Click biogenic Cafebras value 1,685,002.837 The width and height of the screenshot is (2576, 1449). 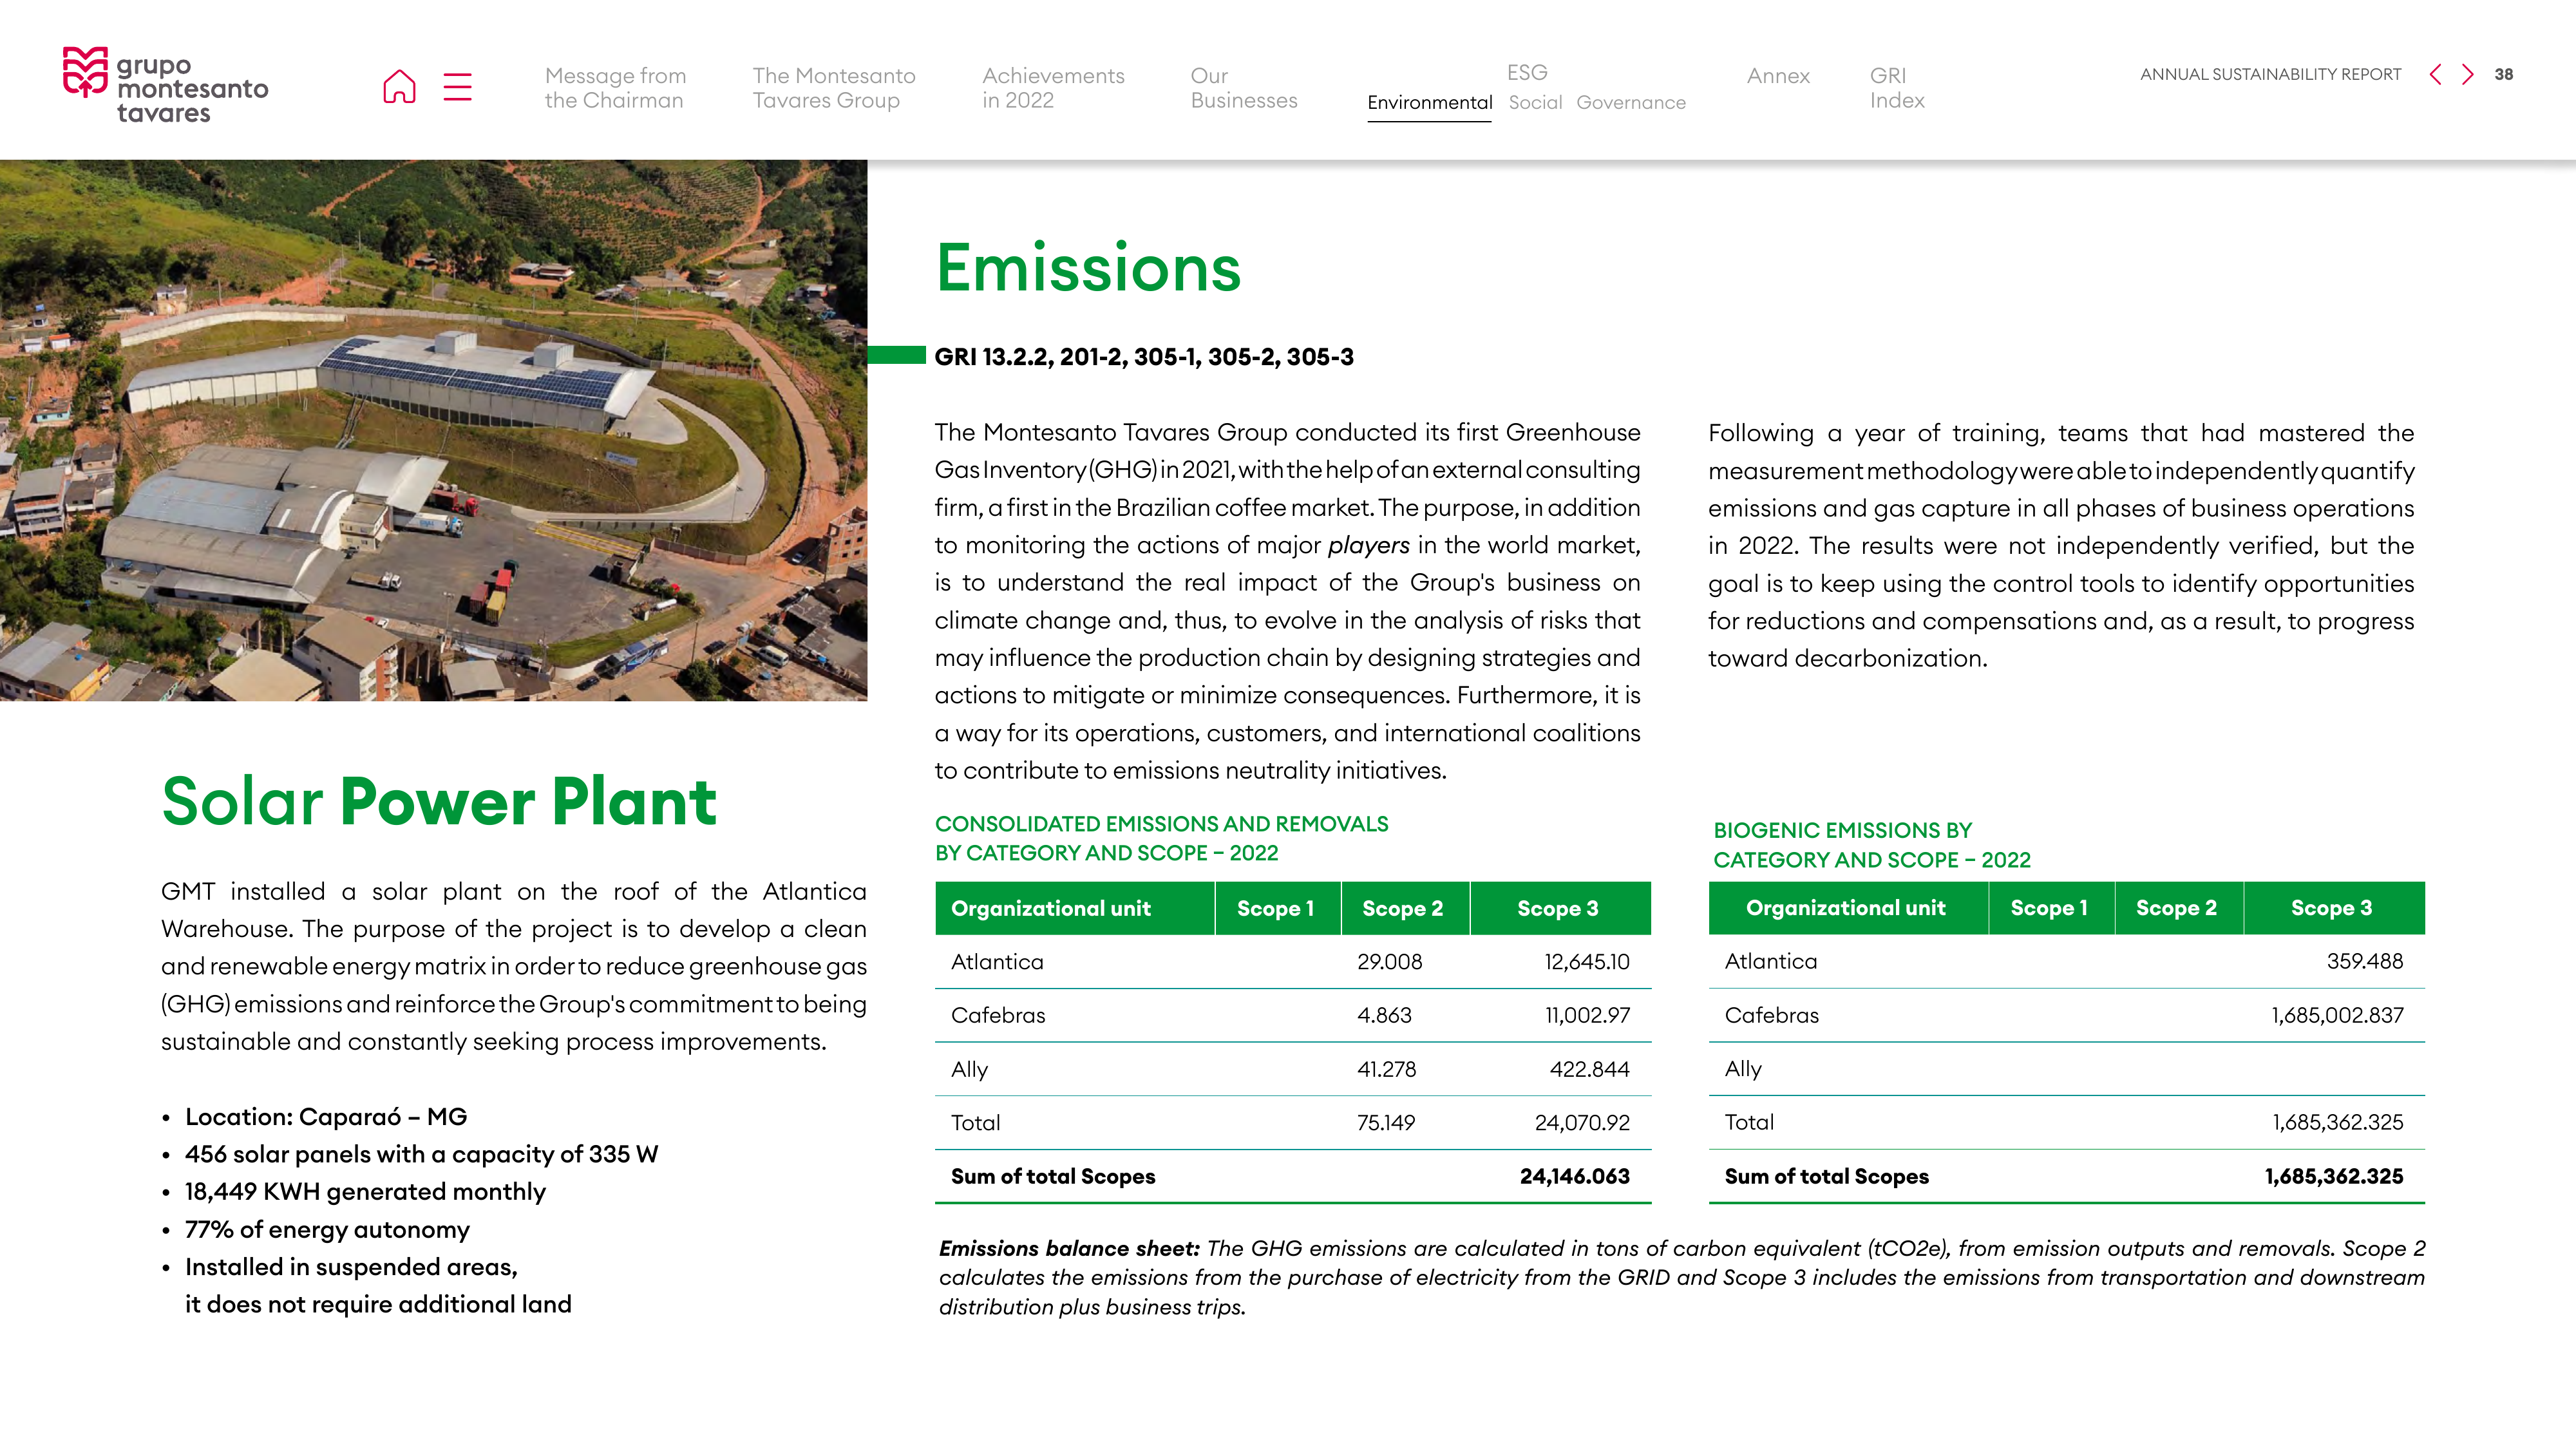point(2337,1016)
